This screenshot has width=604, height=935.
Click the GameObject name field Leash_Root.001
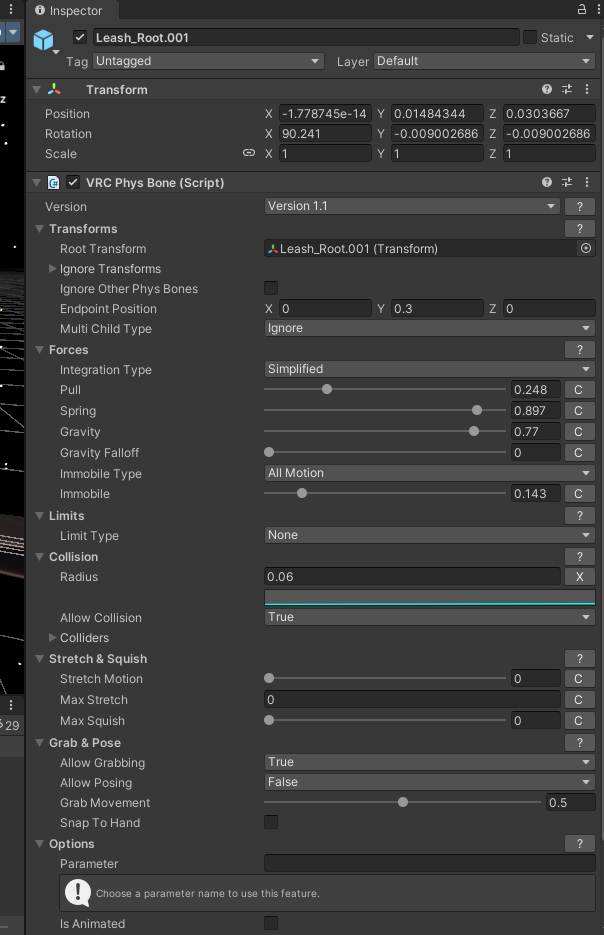pos(306,37)
